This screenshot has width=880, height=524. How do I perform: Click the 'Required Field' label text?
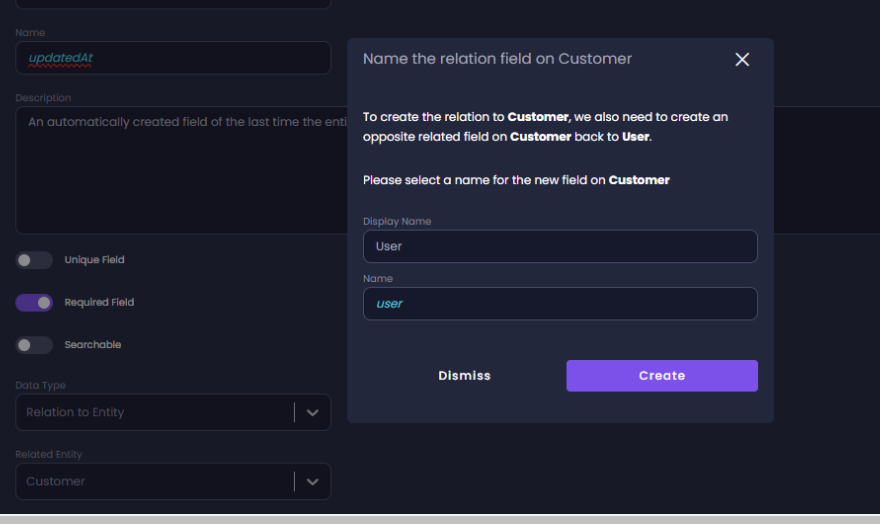[x=99, y=303]
